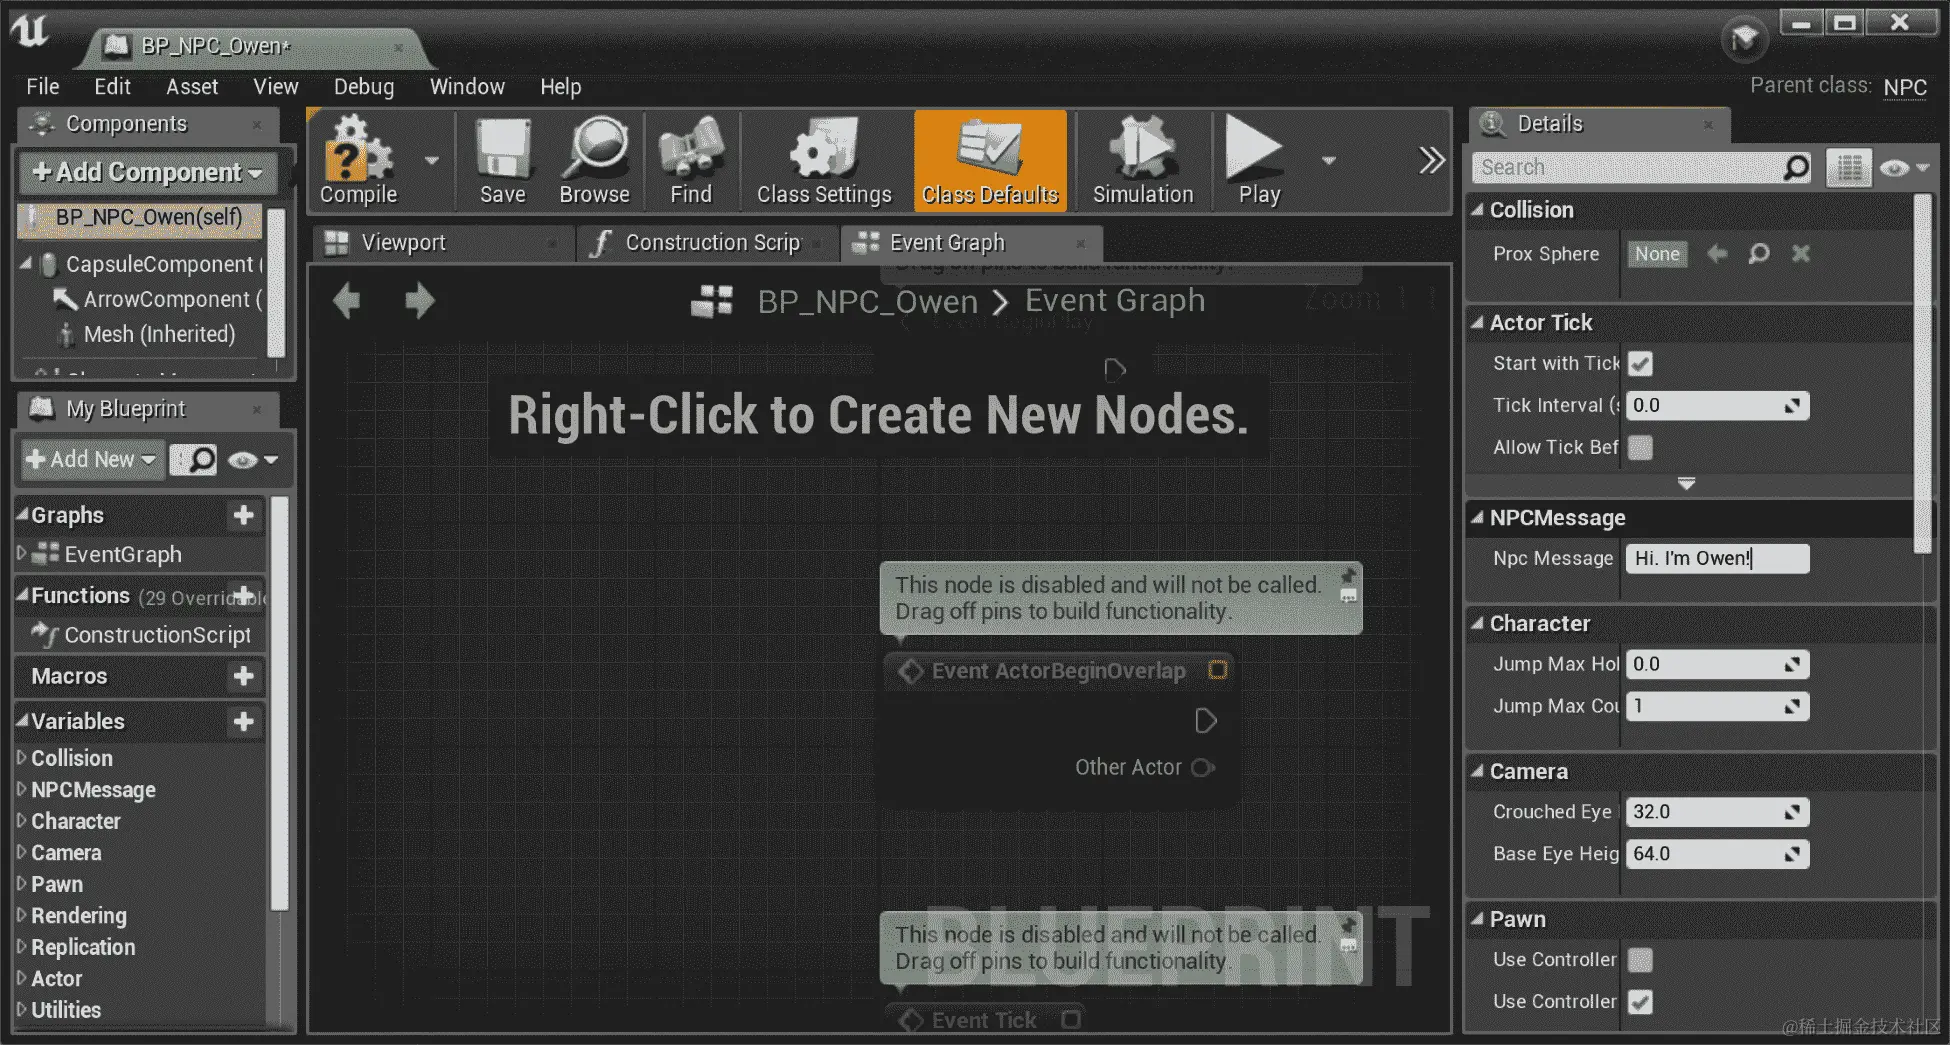This screenshot has height=1045, width=1950.
Task: Select None in Prox Sphere dropdown
Action: pyautogui.click(x=1657, y=254)
